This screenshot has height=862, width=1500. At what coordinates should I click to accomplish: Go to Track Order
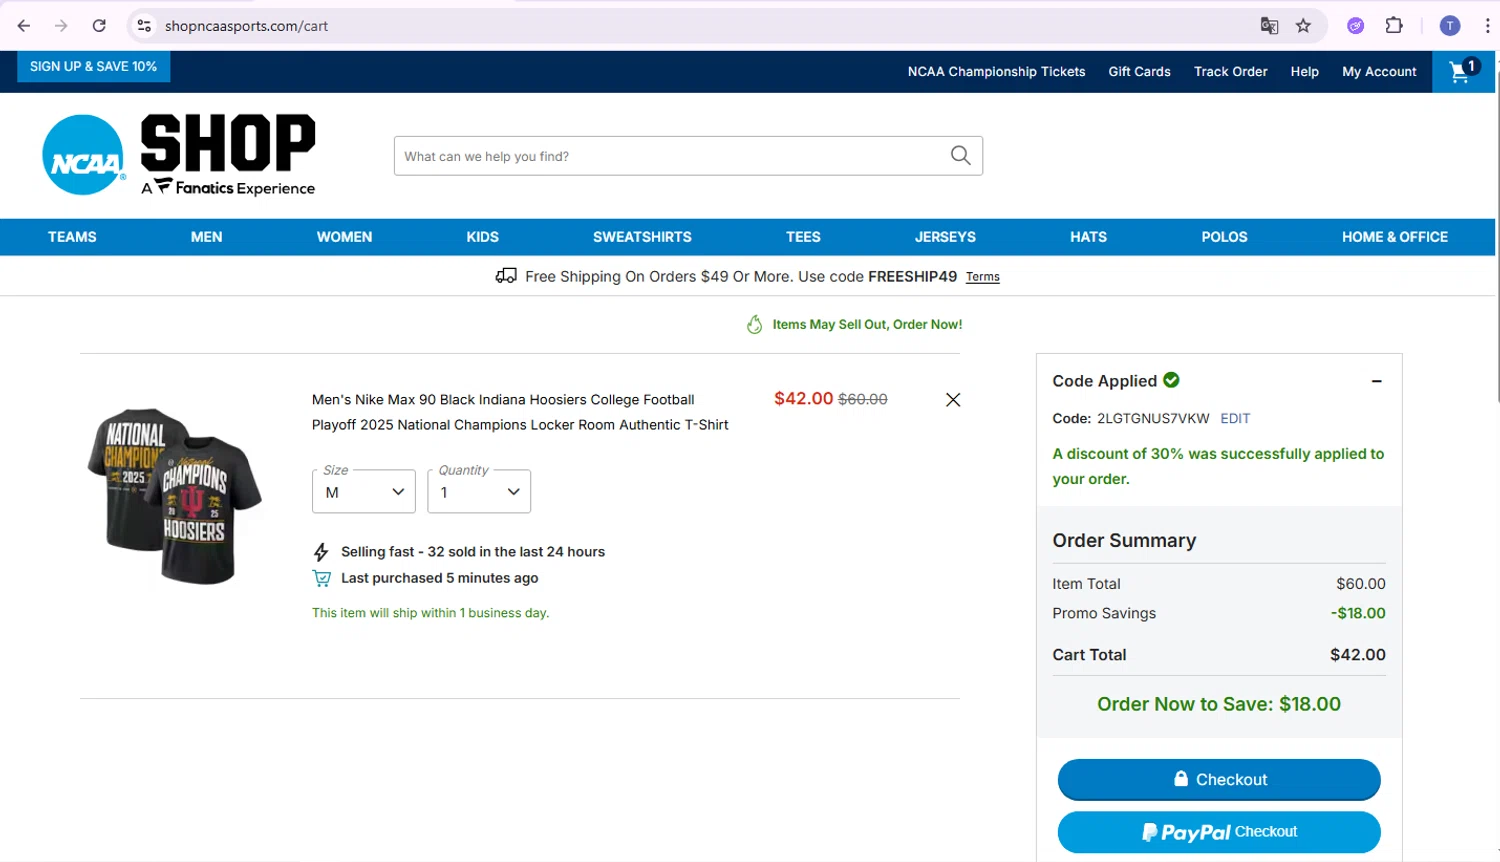(1230, 72)
